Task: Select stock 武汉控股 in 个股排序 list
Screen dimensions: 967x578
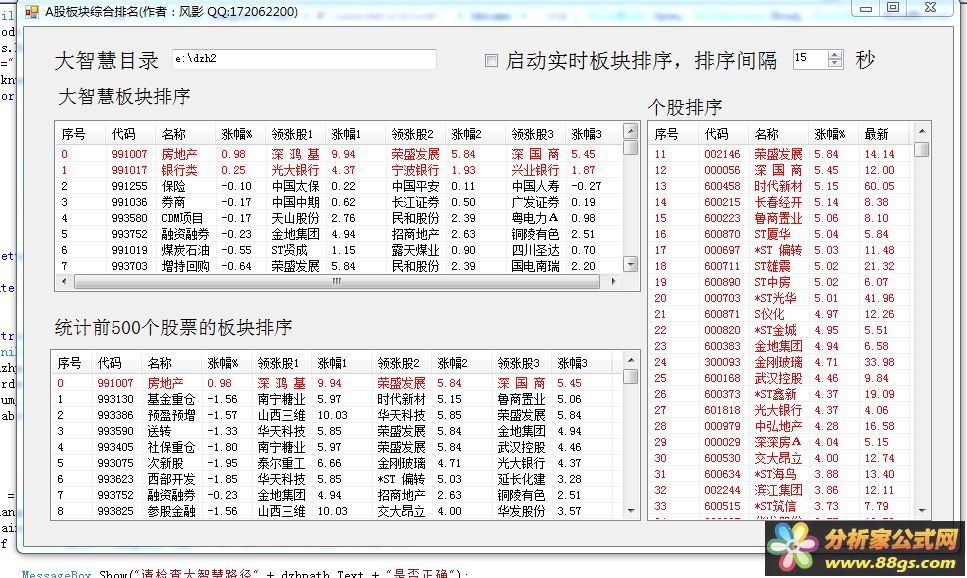Action: 781,378
